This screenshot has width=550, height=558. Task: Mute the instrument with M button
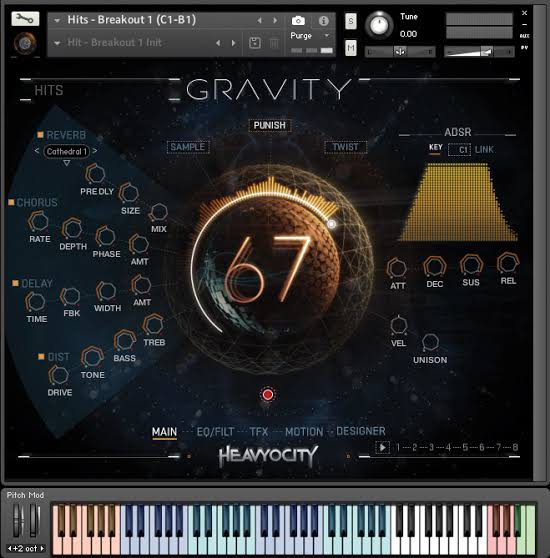(351, 48)
